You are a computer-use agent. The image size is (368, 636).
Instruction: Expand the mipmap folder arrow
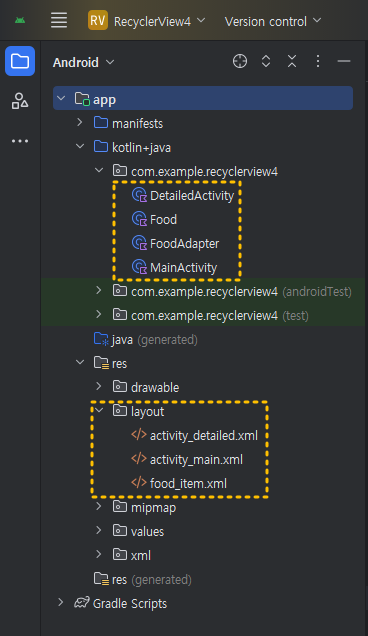tap(99, 506)
